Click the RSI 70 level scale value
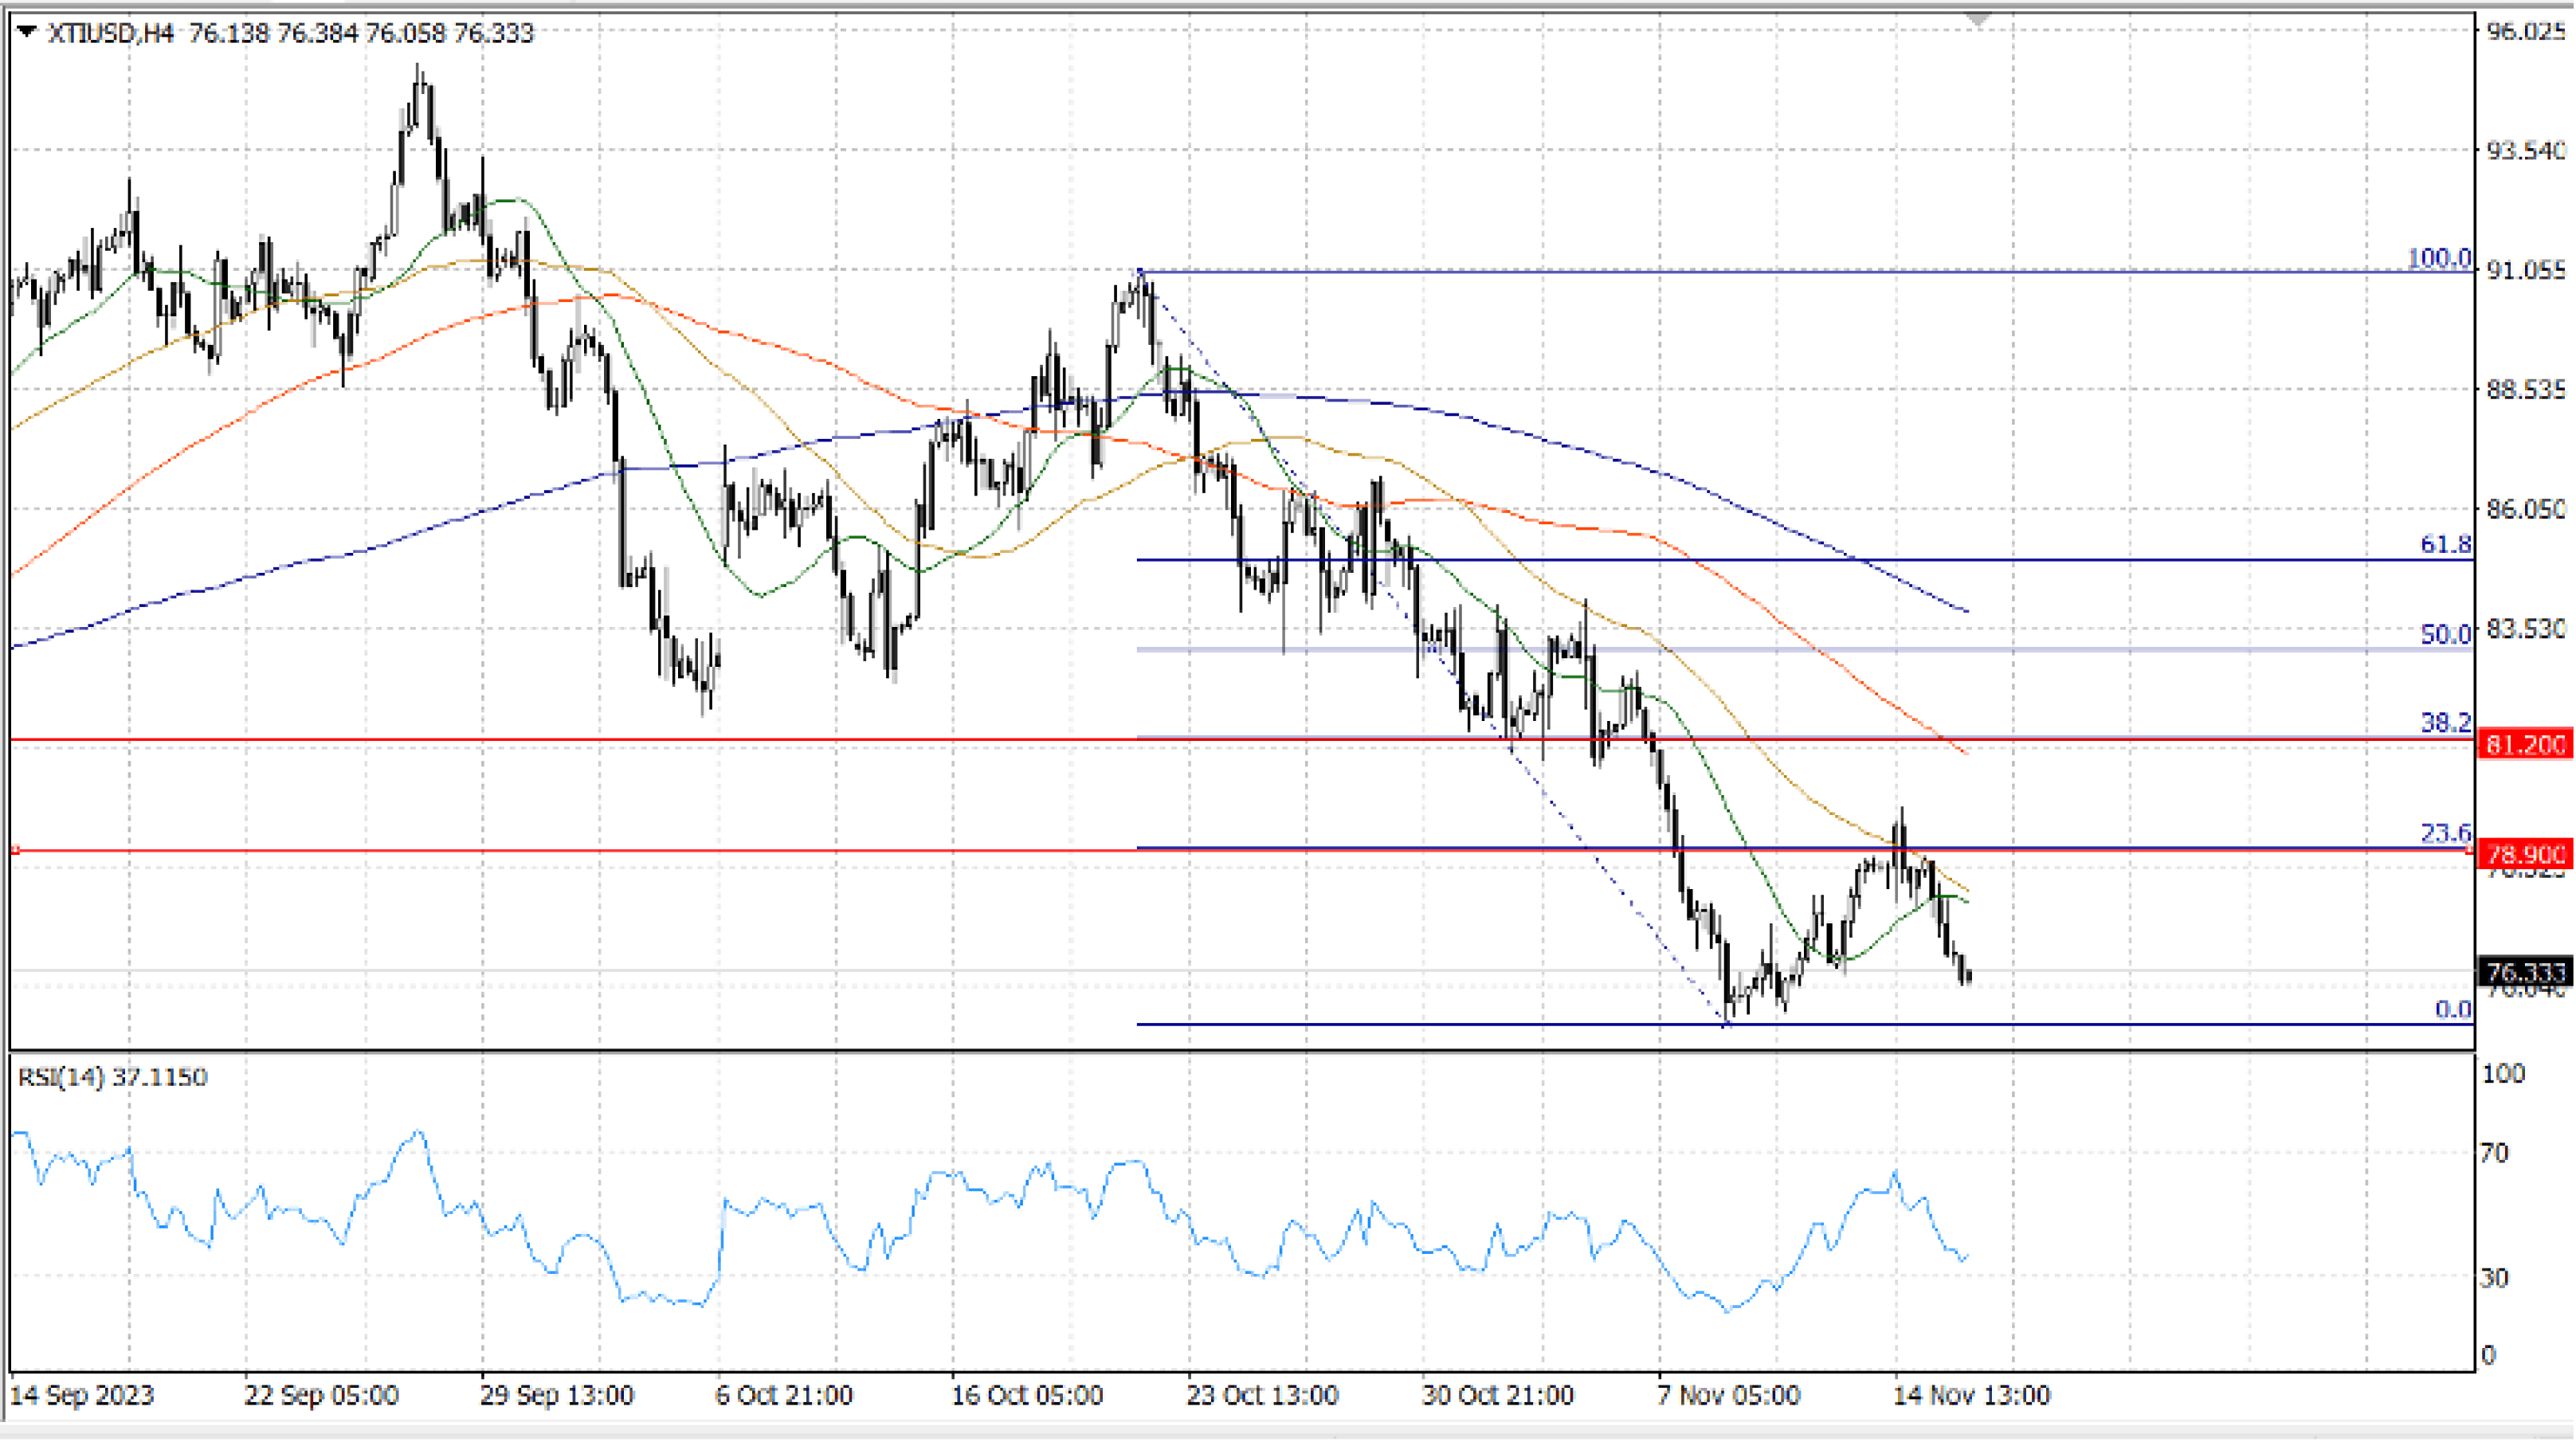The height and width of the screenshot is (1442, 2576). coord(2494,1153)
